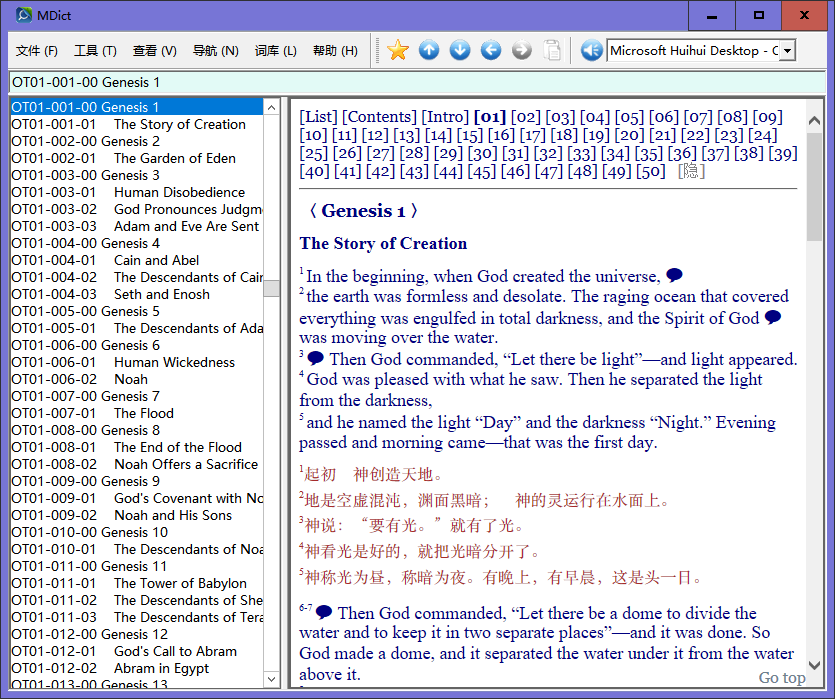This screenshot has height=699, width=835.
Task: Jump to chapter [02] link
Action: click(526, 117)
